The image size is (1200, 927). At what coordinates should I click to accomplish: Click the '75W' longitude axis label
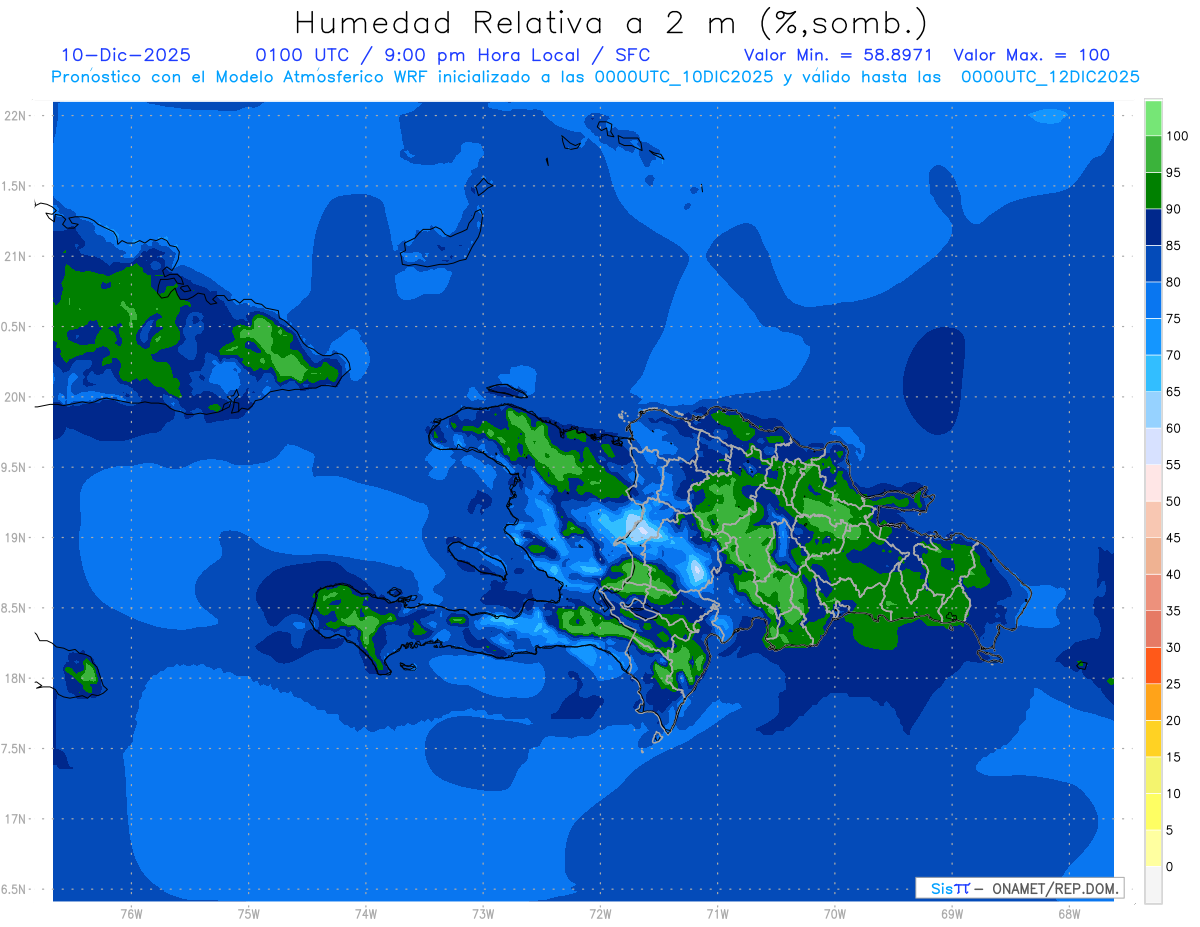click(249, 914)
